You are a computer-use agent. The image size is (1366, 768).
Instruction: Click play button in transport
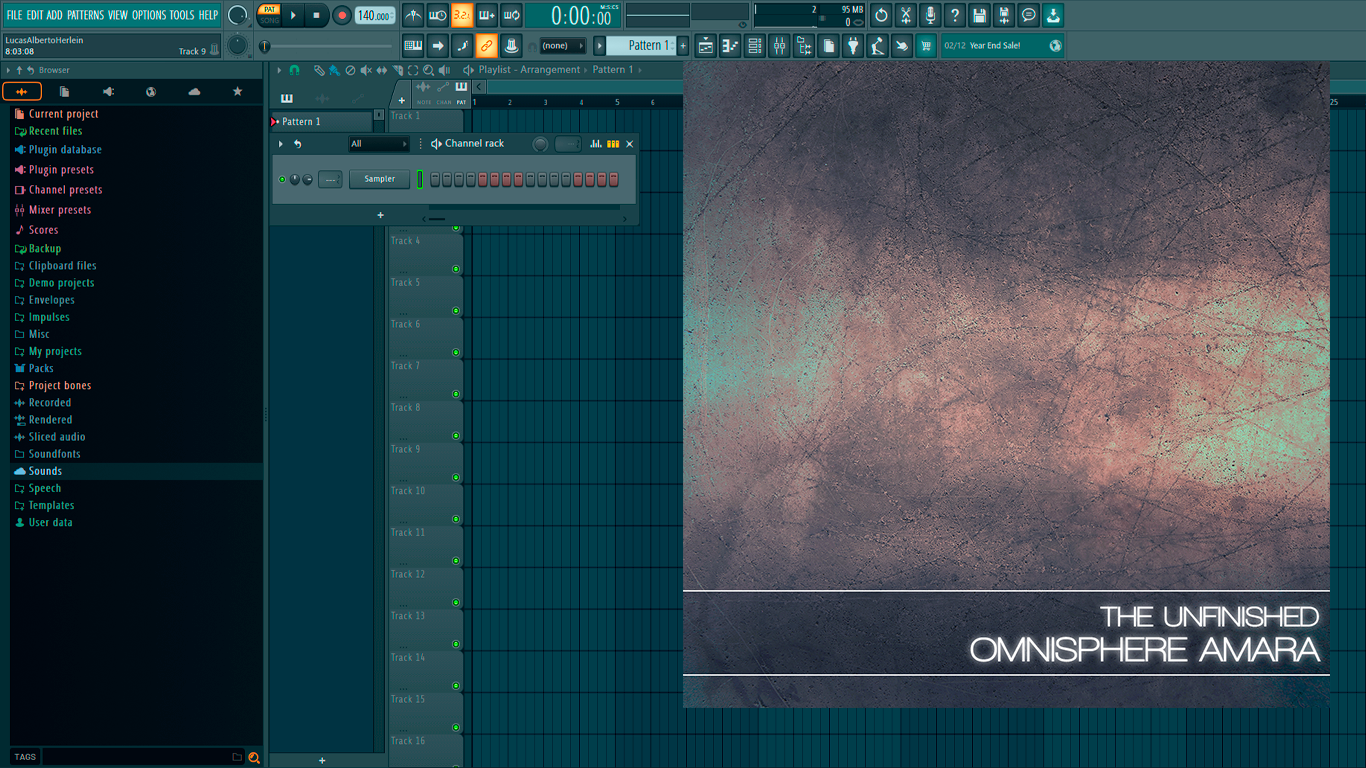(293, 15)
